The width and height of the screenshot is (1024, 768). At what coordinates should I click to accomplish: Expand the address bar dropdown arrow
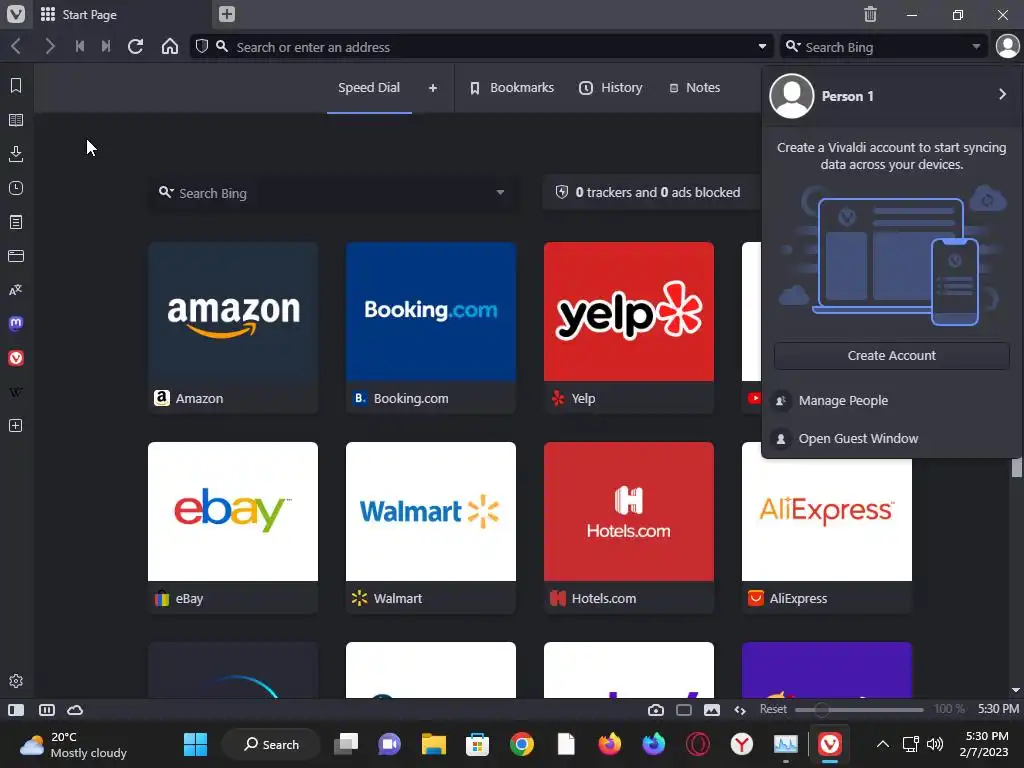[762, 46]
